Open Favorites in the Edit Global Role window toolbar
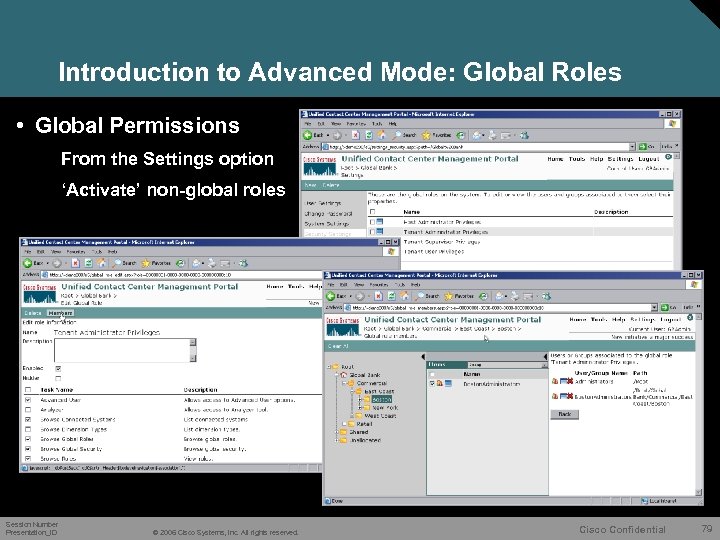Screen dimensions: 720x540 click(x=157, y=263)
